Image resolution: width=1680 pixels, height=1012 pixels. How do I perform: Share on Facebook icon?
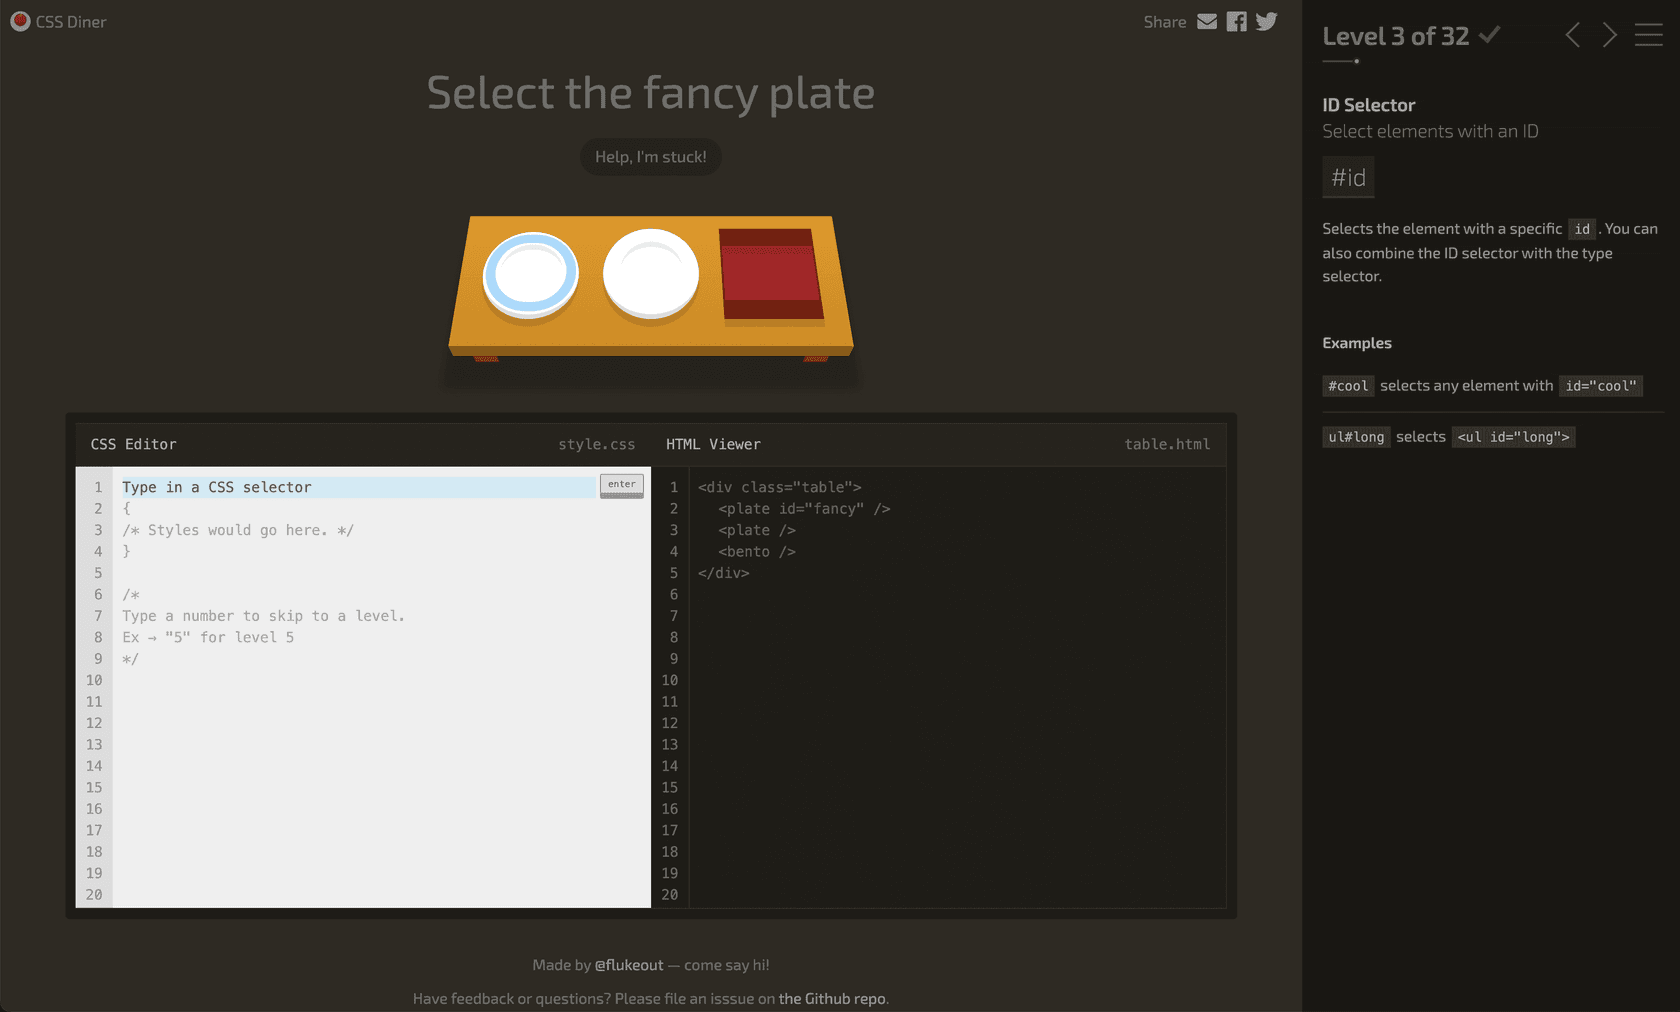pos(1237,21)
